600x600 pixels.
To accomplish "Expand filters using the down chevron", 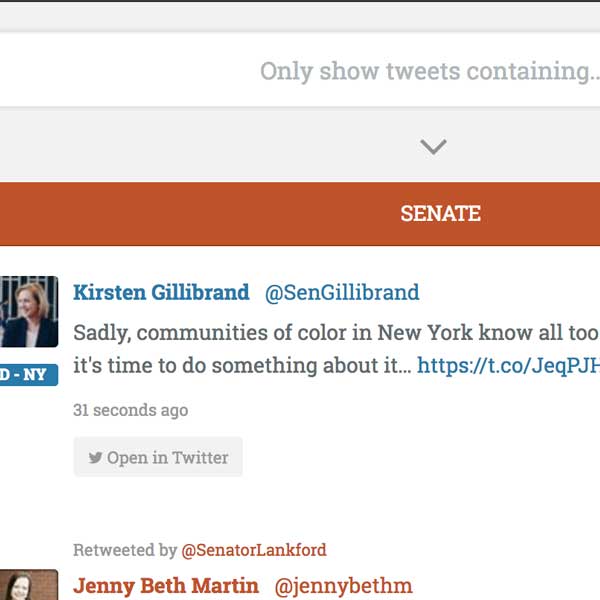I will point(433,147).
